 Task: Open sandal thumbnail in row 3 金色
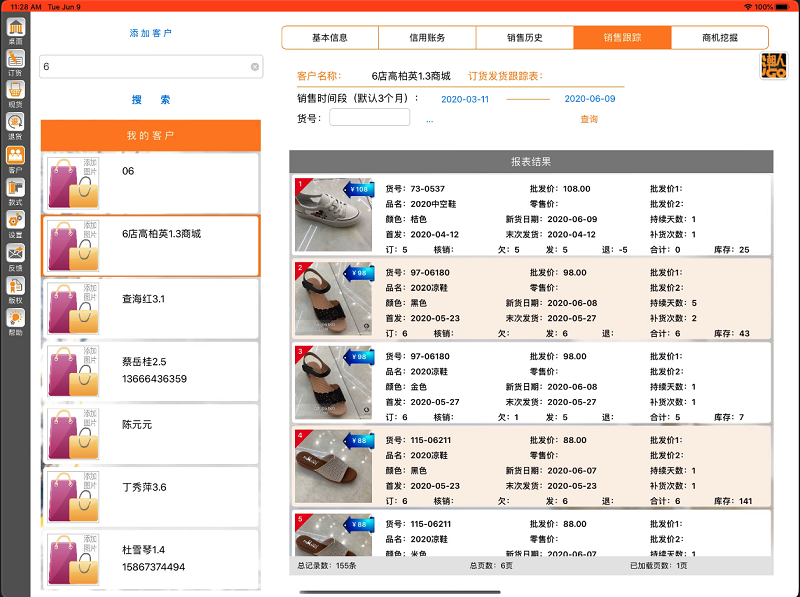click(334, 382)
